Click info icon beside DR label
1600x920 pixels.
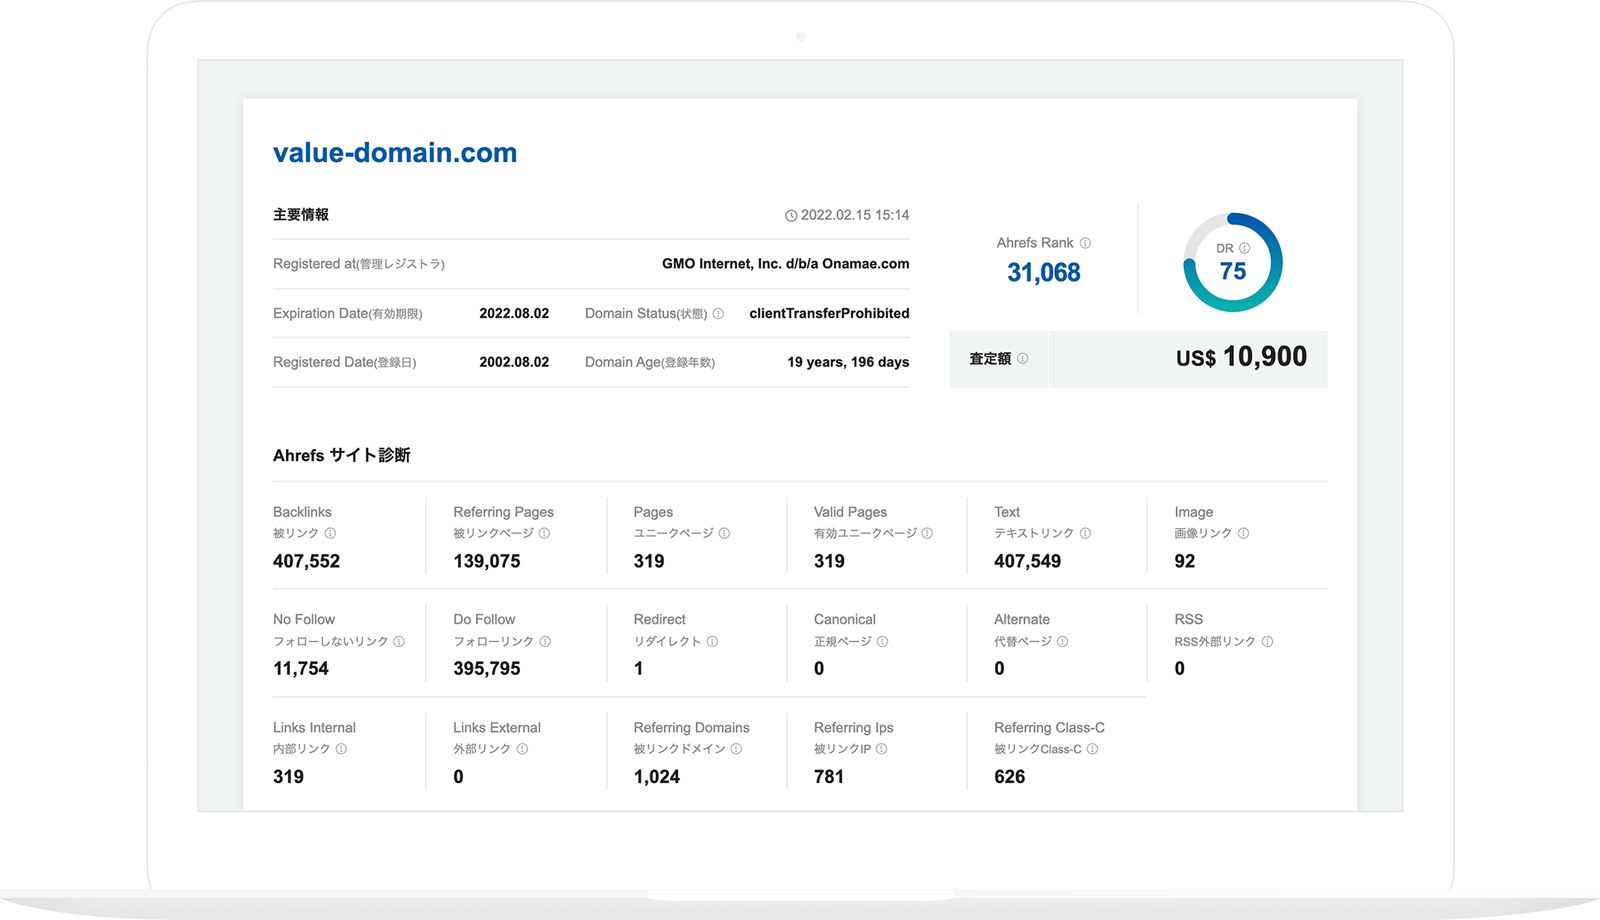[x=1244, y=248]
